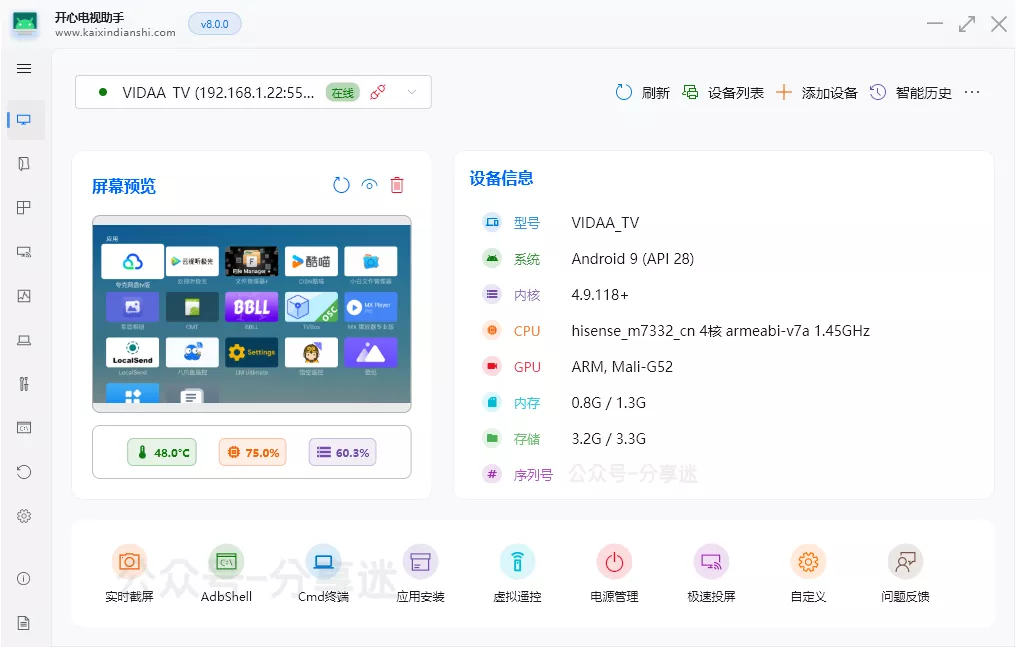This screenshot has width=1016, height=648.
Task: Open 设备列表 device list
Action: click(723, 92)
